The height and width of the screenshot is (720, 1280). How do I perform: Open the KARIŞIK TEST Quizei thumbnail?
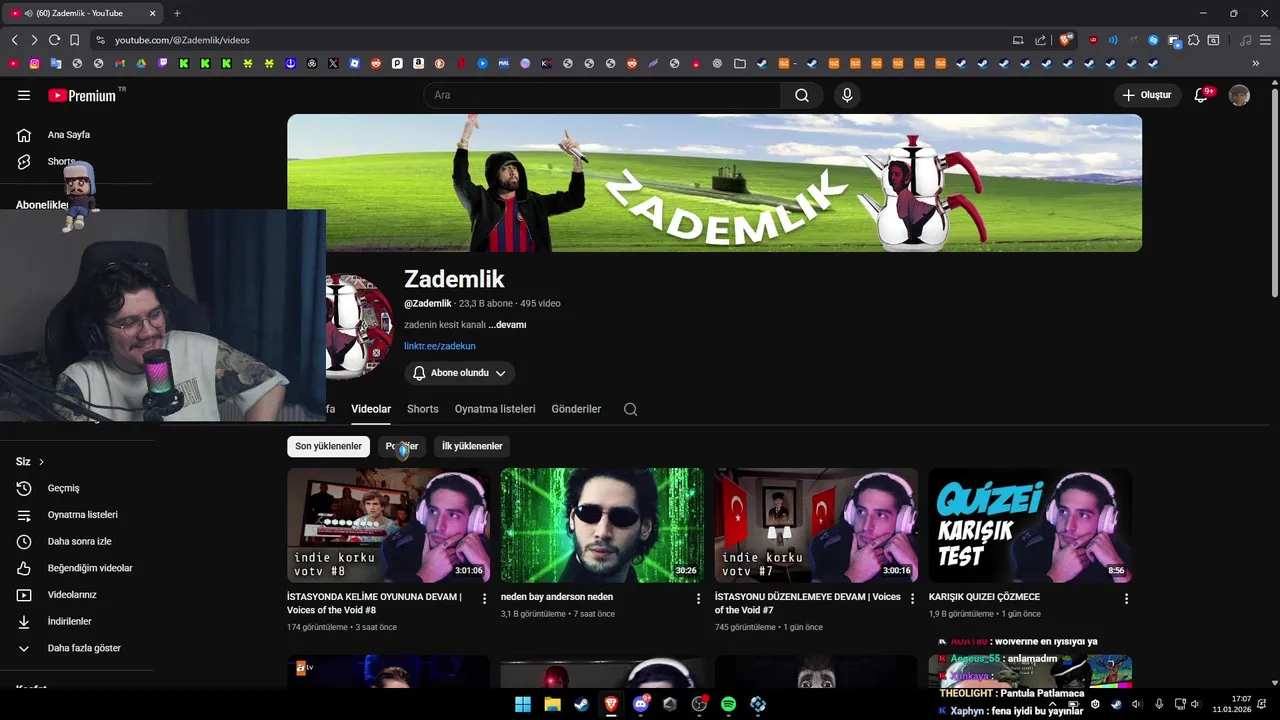(1030, 525)
